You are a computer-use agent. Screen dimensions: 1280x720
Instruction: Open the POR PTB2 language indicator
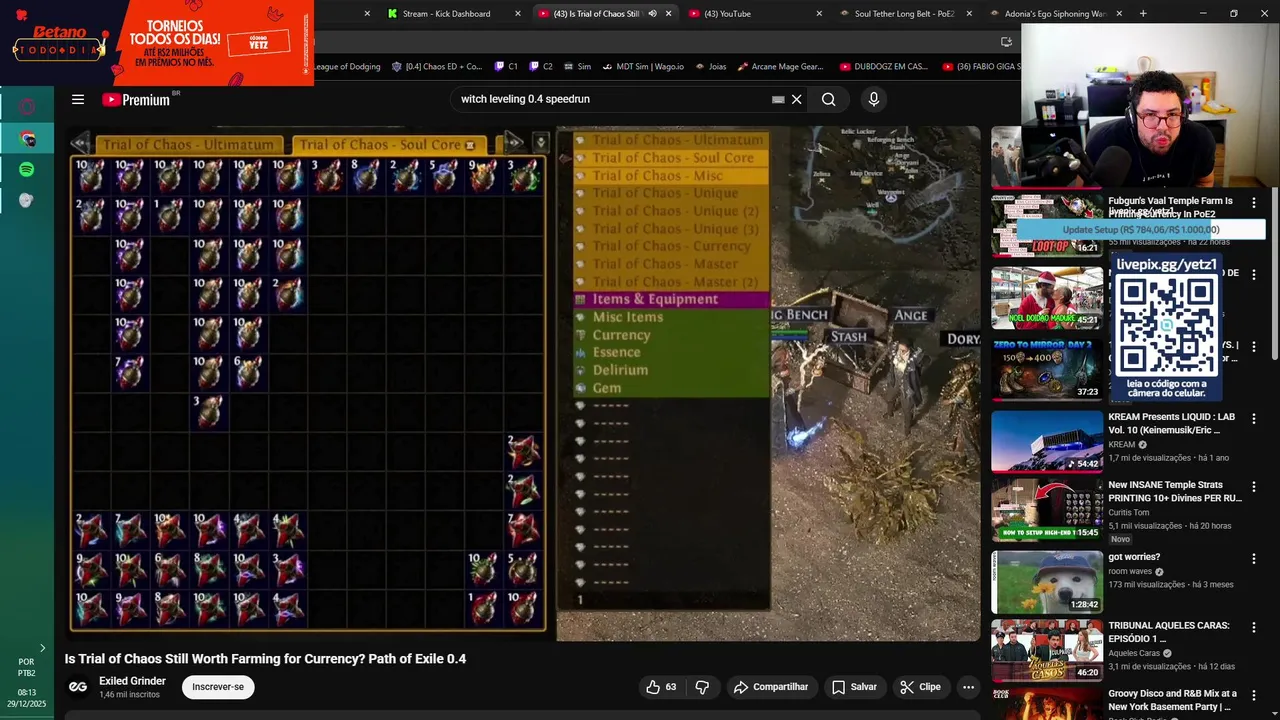[27, 667]
